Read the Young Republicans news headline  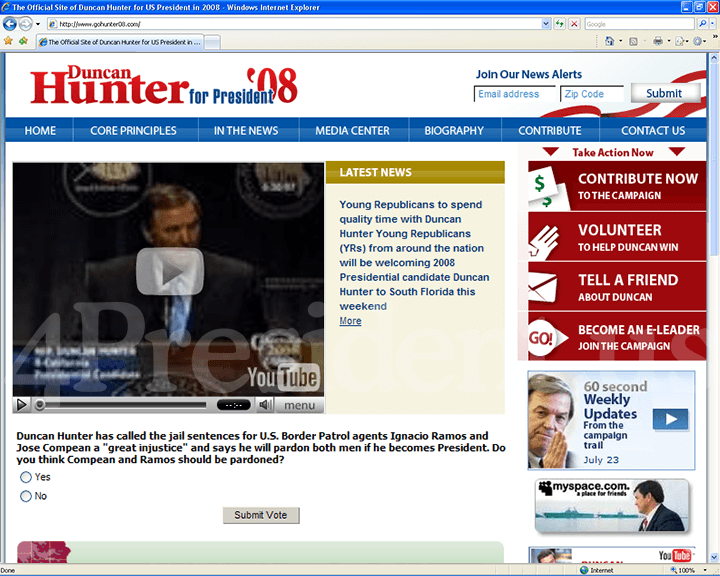coord(414,255)
